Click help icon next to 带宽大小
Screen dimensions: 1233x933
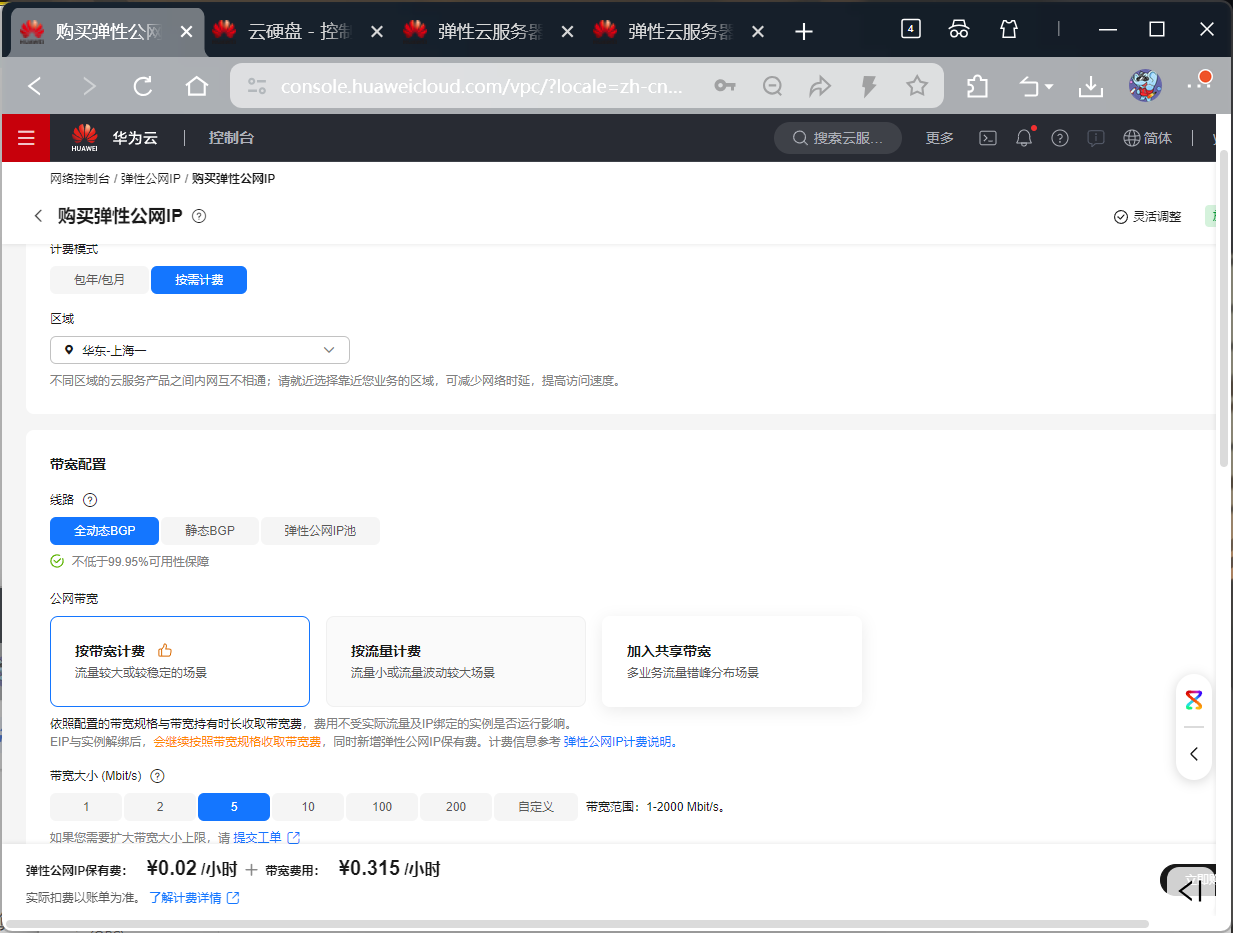pyautogui.click(x=157, y=776)
